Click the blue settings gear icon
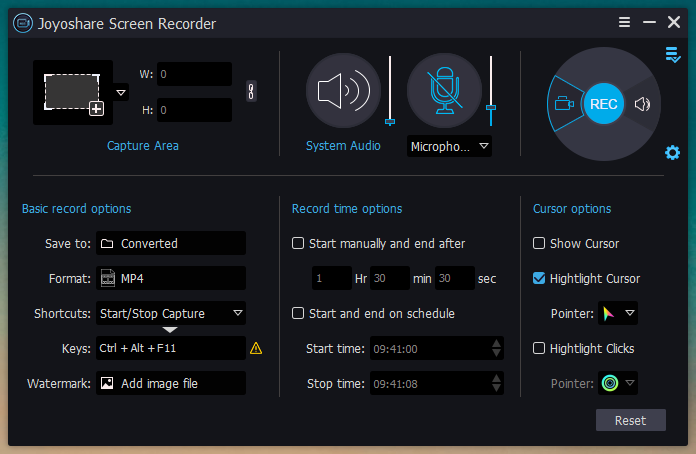Screen dimensions: 696x454 tap(672, 153)
